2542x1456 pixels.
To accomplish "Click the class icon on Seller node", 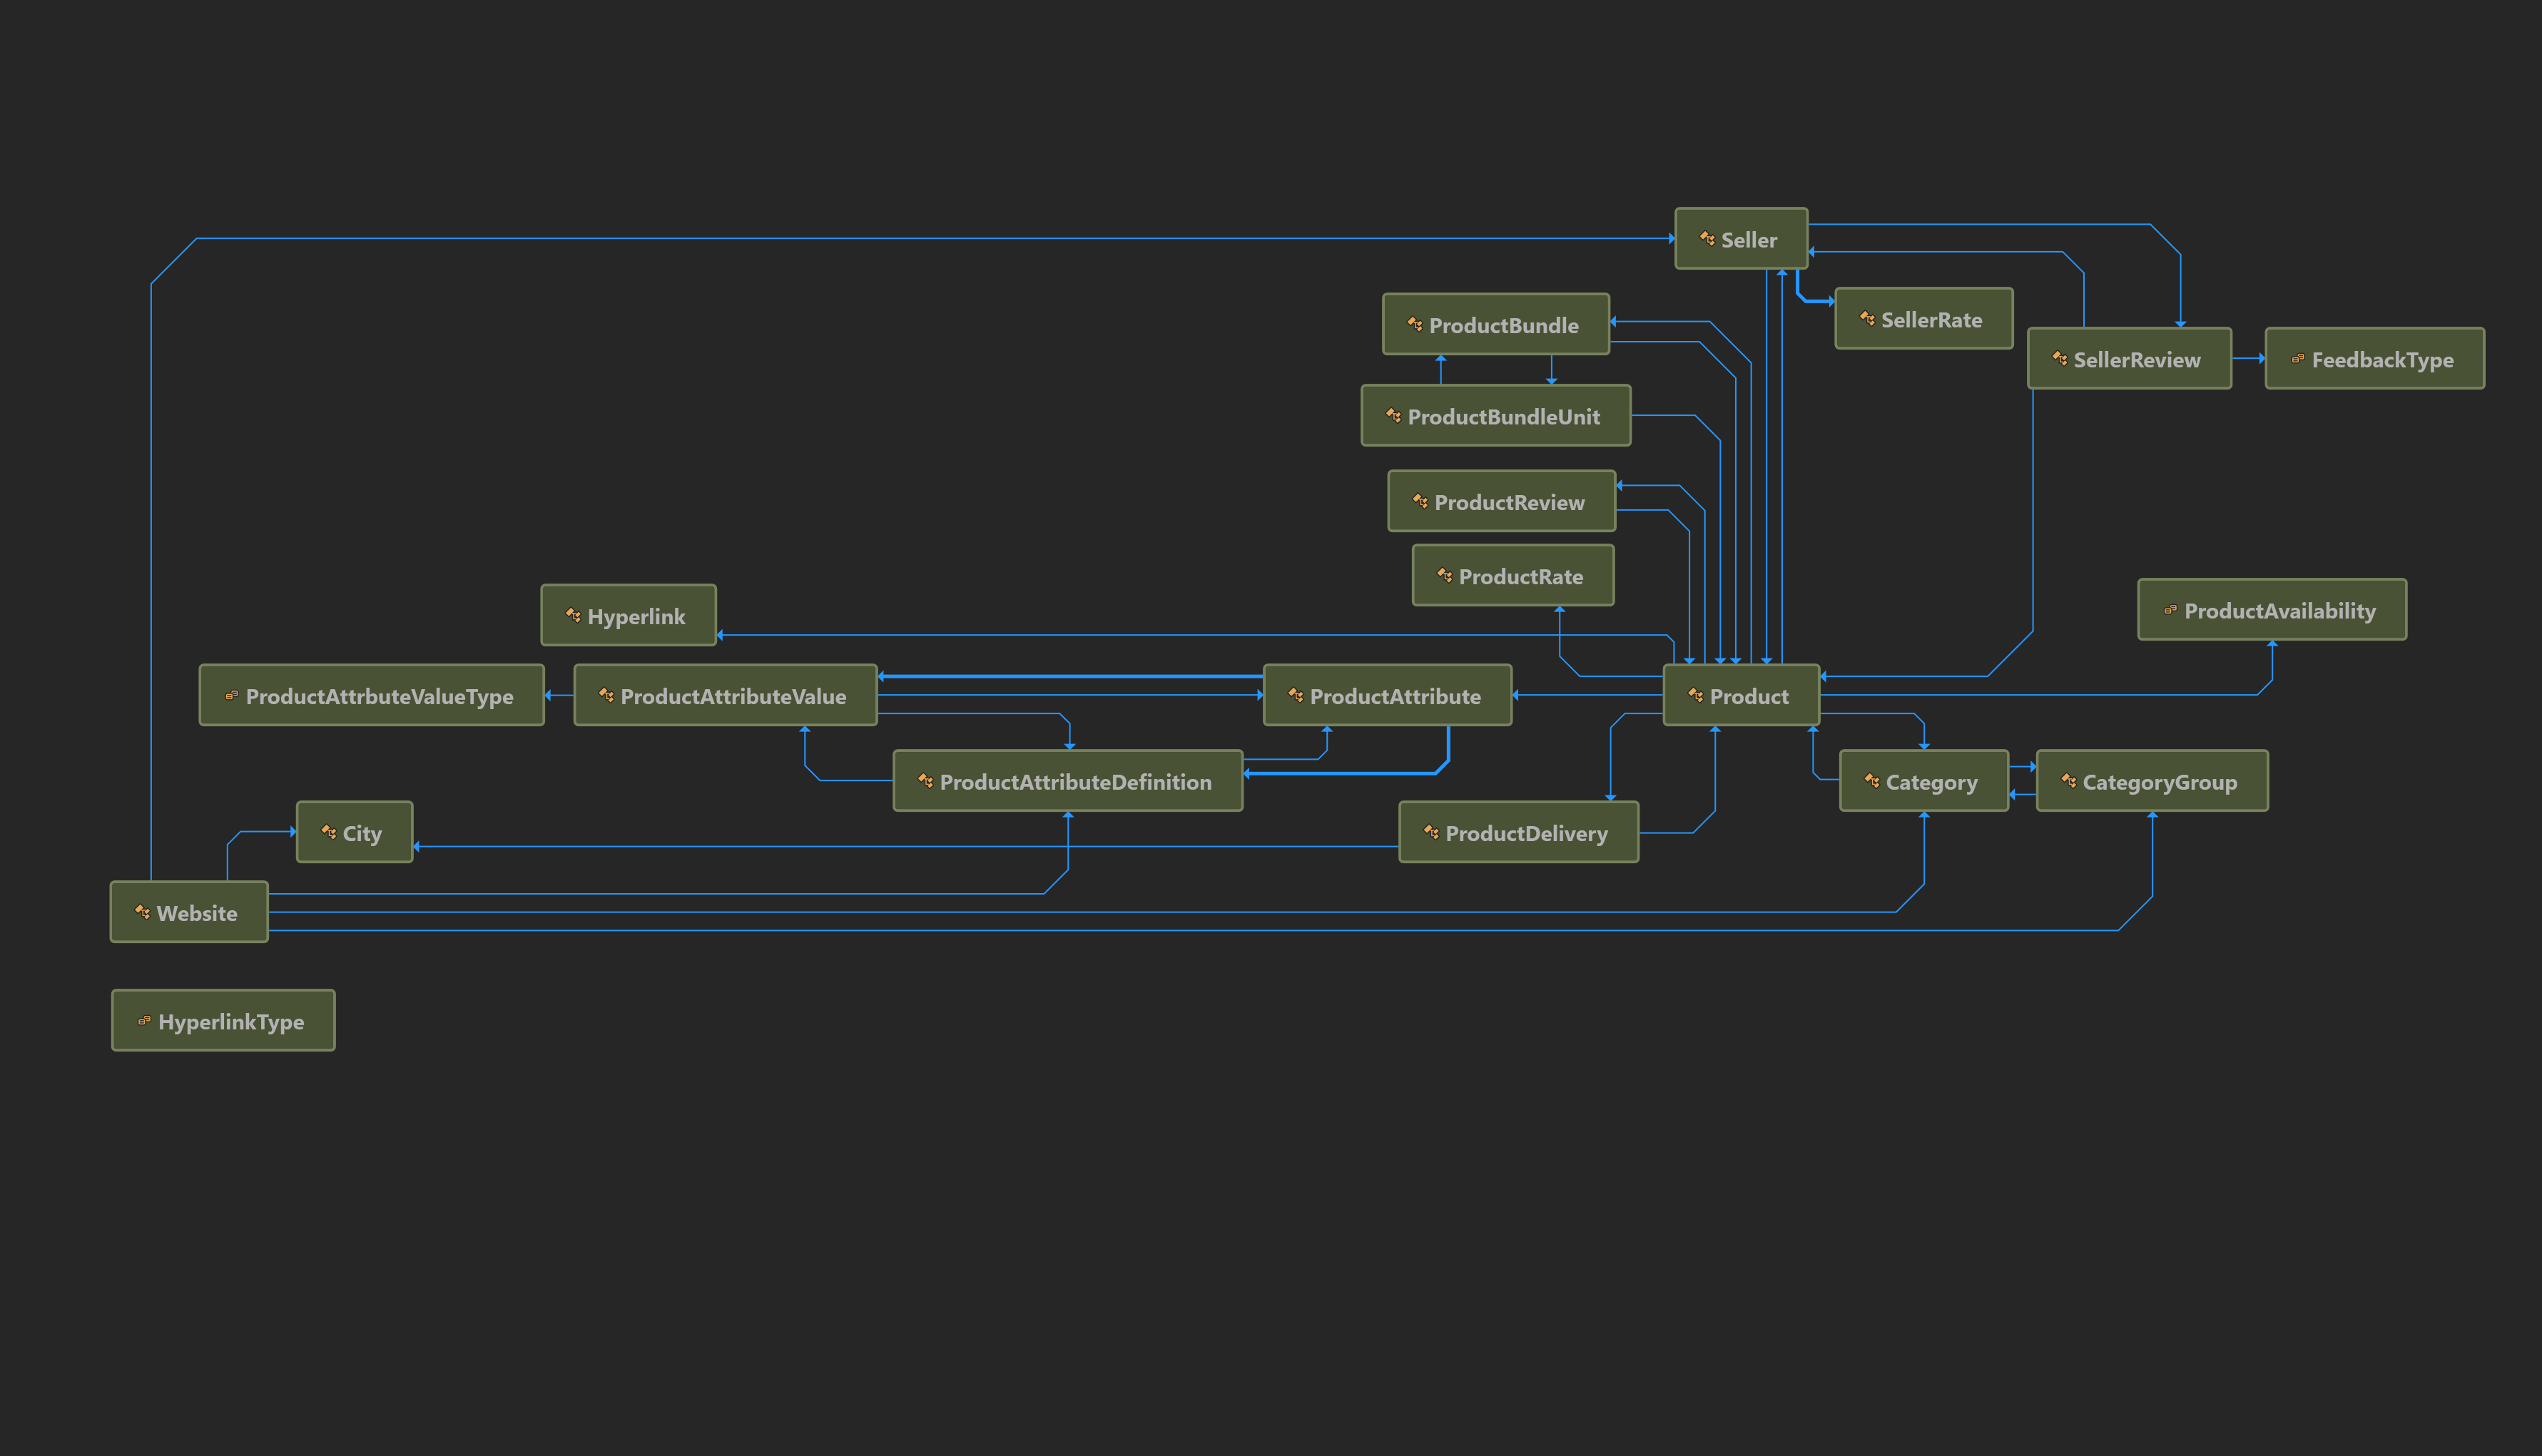I will coord(1707,239).
